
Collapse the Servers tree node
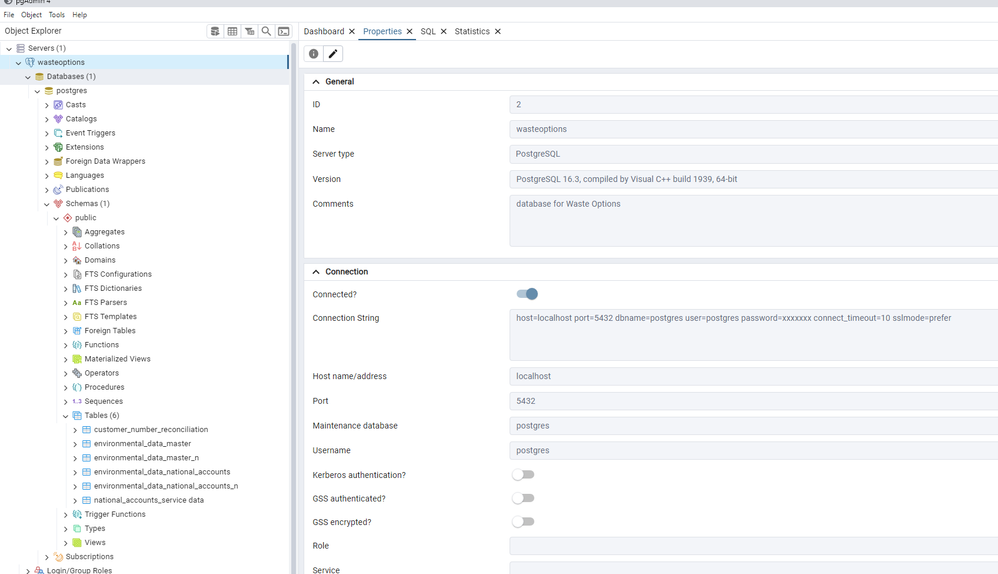pos(9,48)
